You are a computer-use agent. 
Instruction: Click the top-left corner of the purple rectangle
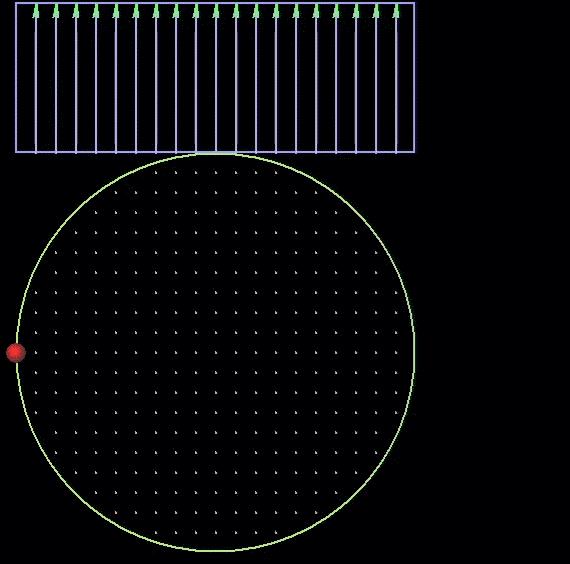pyautogui.click(x=16, y=3)
